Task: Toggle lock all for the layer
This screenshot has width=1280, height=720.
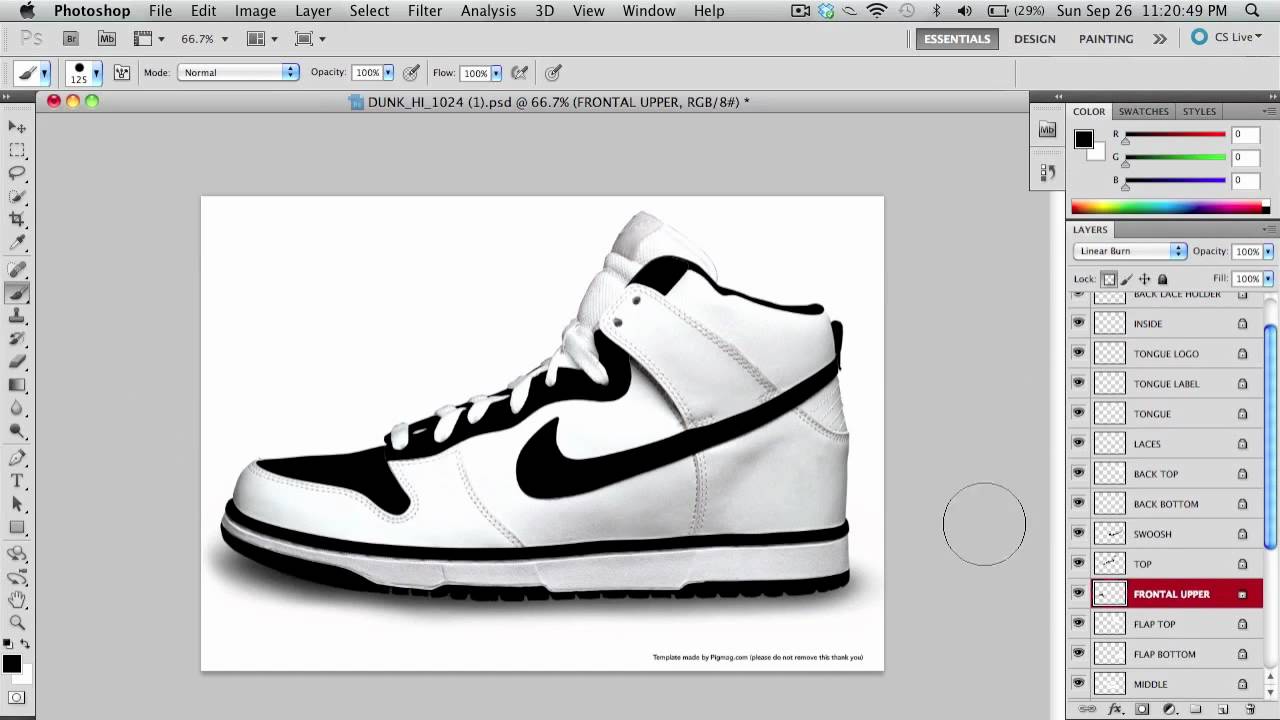Action: [x=1162, y=279]
